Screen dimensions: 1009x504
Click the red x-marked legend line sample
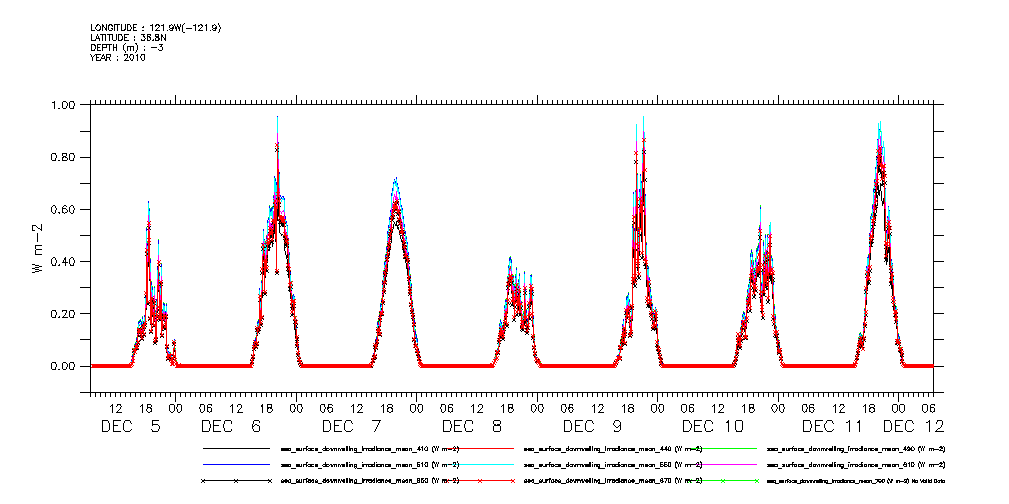[x=479, y=480]
